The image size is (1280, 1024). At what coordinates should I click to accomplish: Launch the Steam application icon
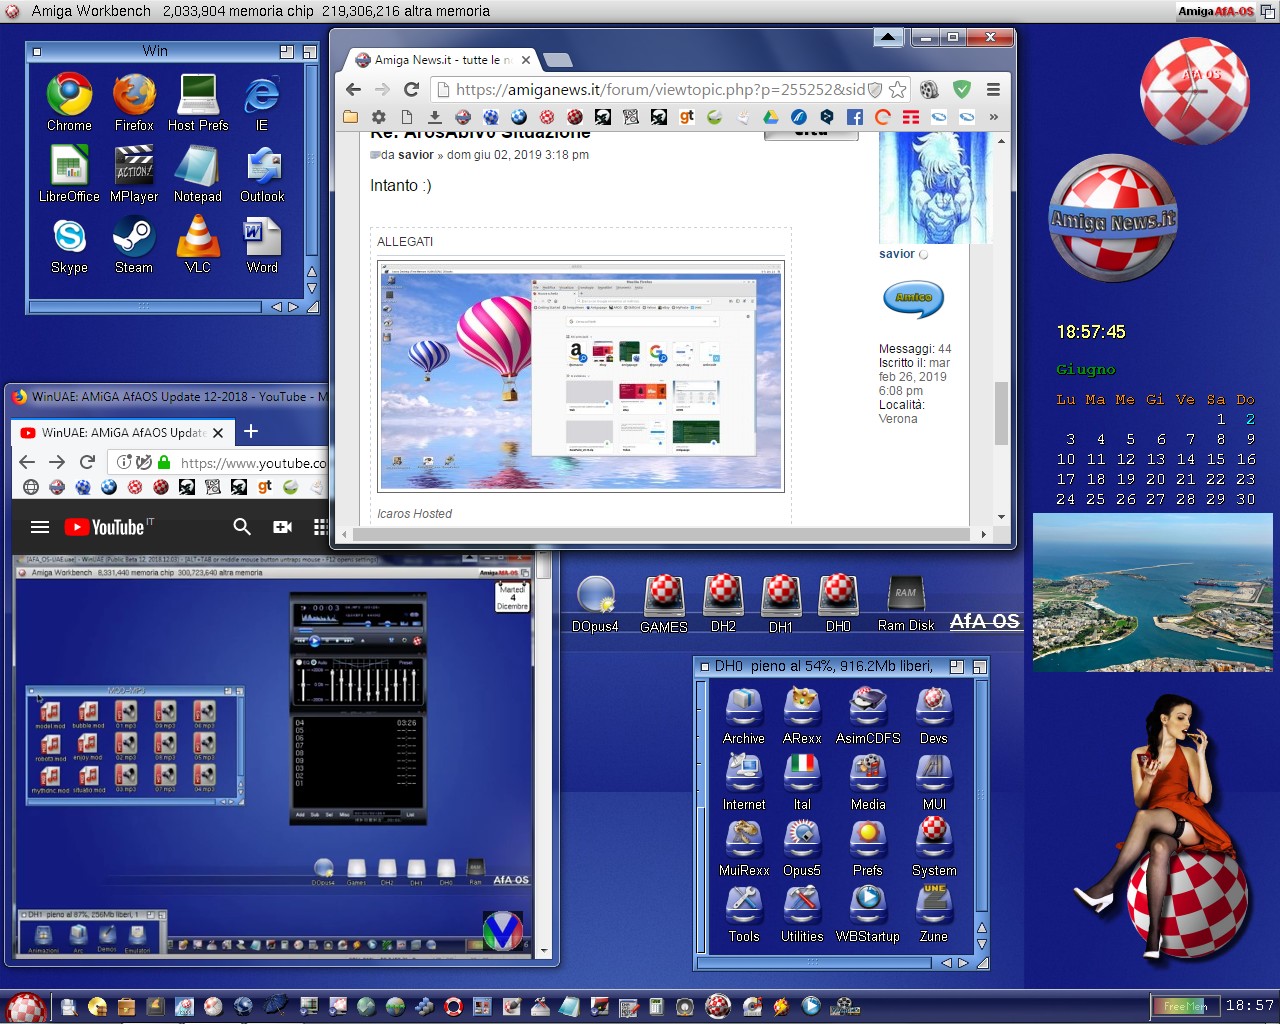134,238
